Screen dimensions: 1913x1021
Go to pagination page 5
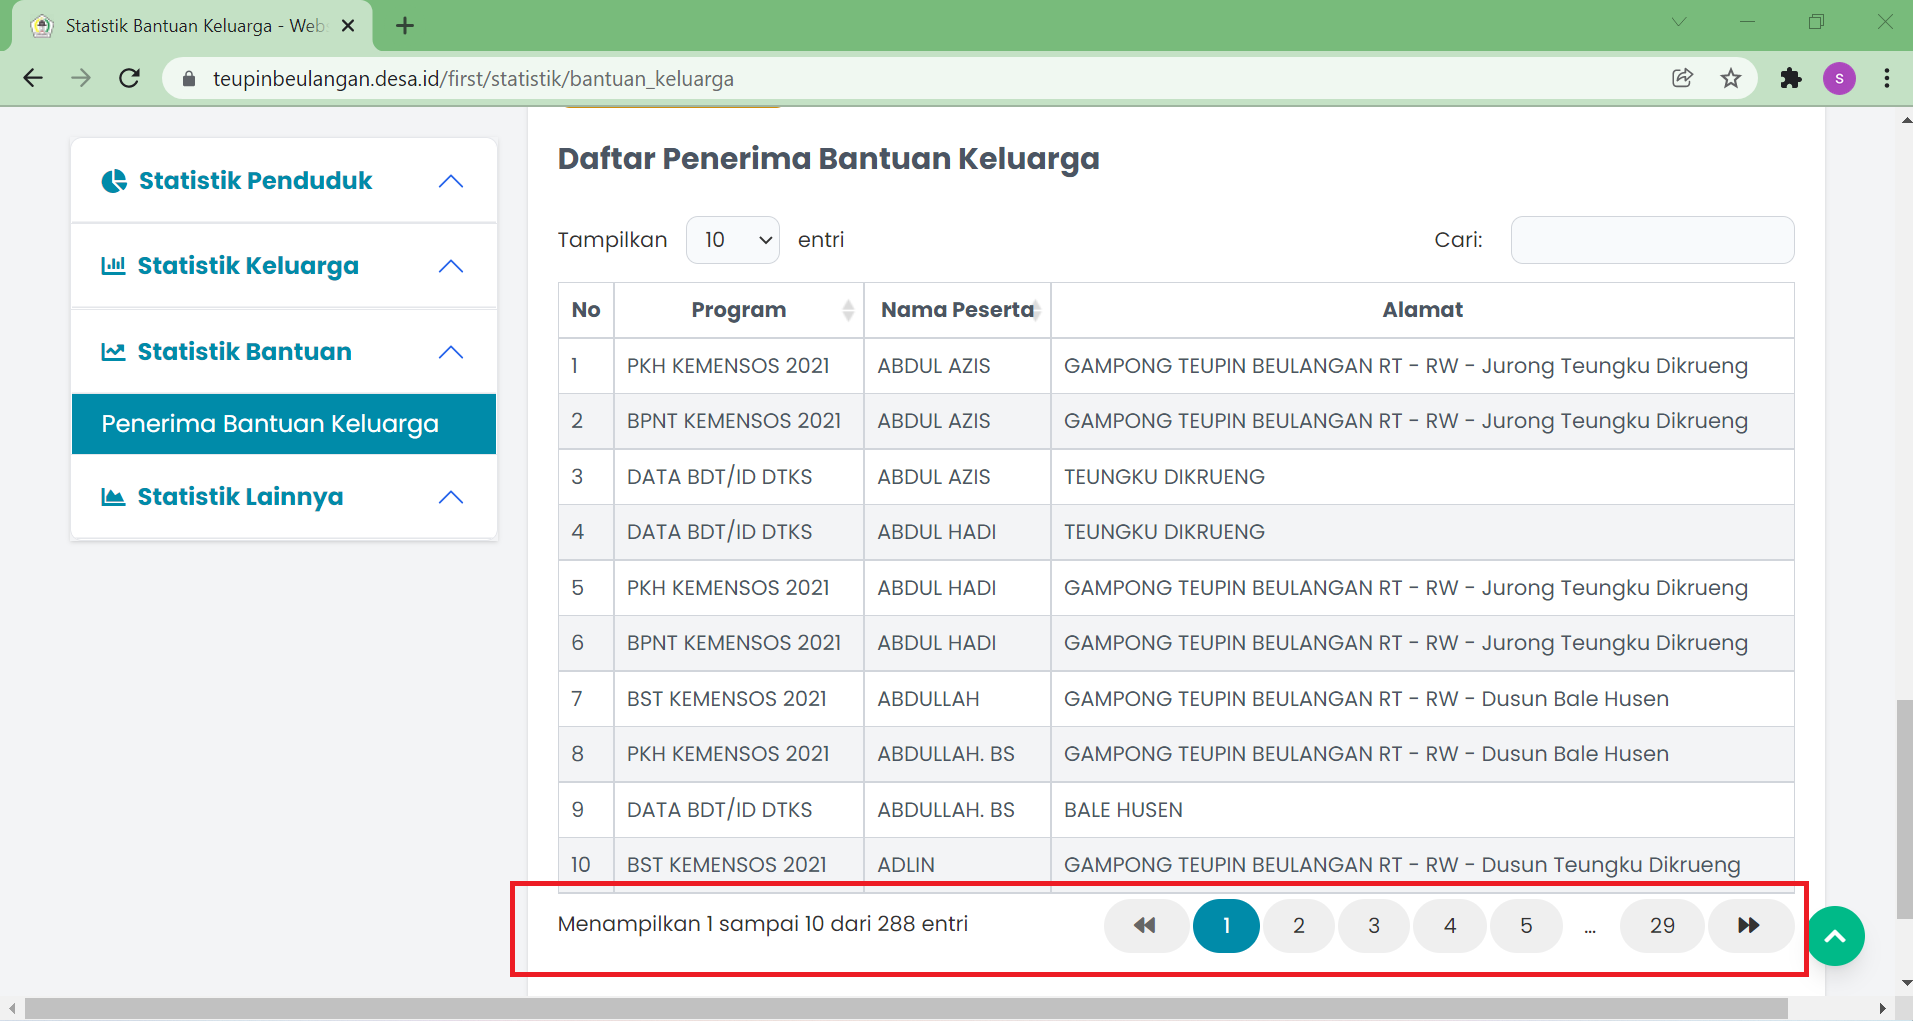(x=1526, y=926)
